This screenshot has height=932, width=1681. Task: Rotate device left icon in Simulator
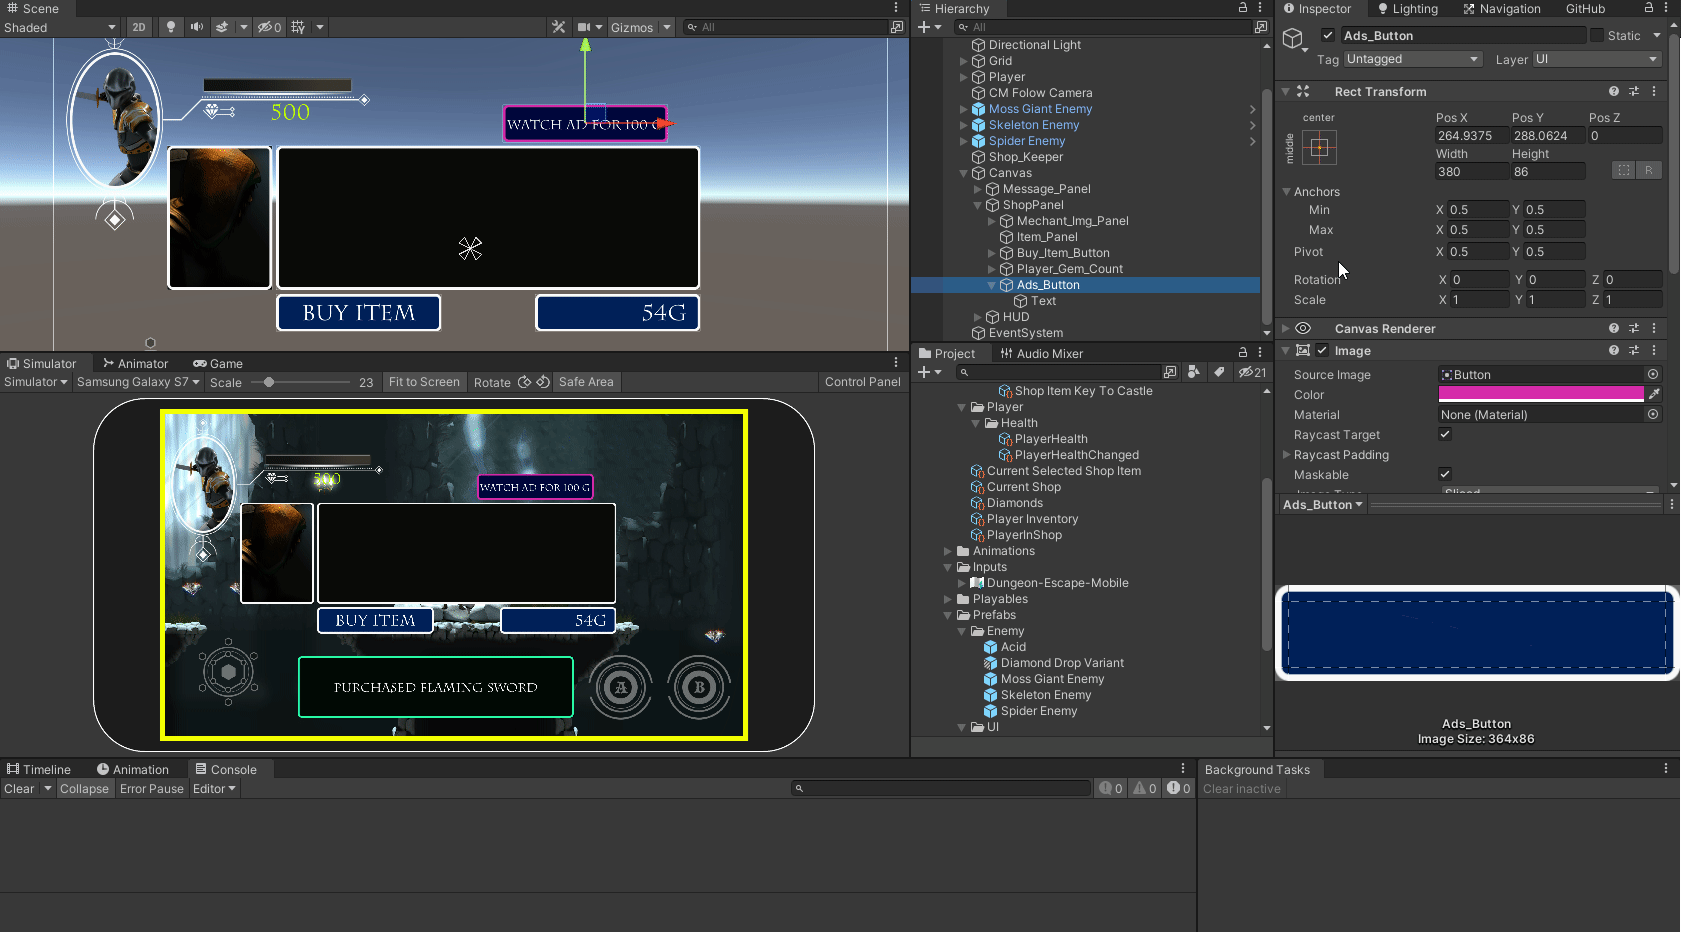(x=524, y=382)
